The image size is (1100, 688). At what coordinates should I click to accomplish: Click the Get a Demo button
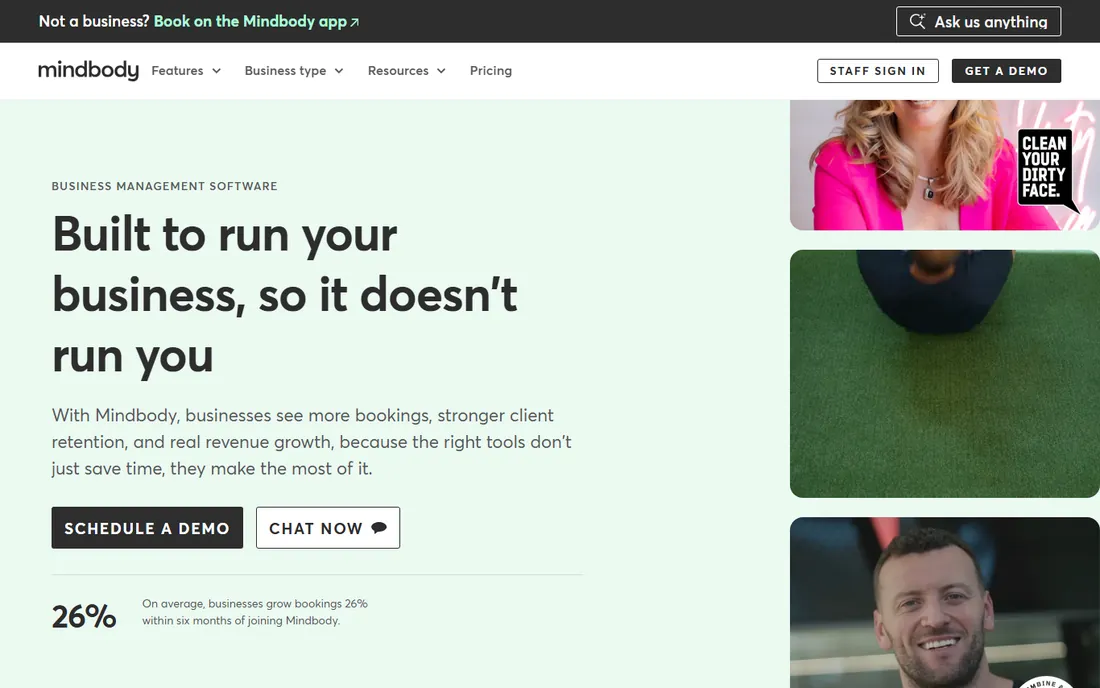coord(1006,71)
